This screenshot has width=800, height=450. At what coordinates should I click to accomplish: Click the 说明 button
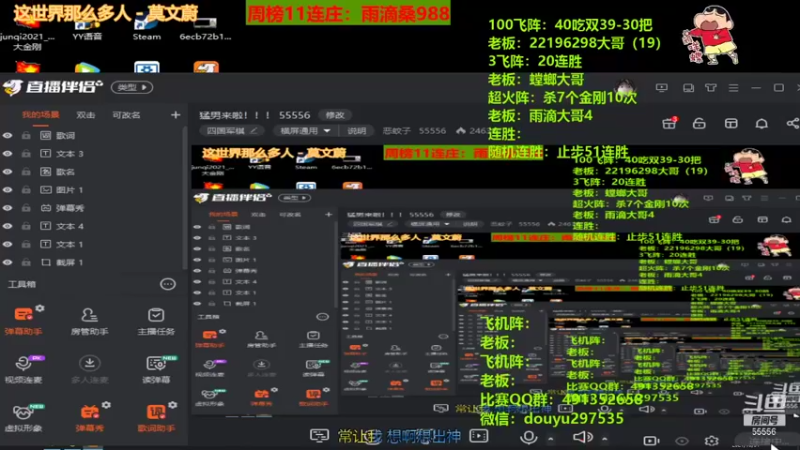pos(357,131)
